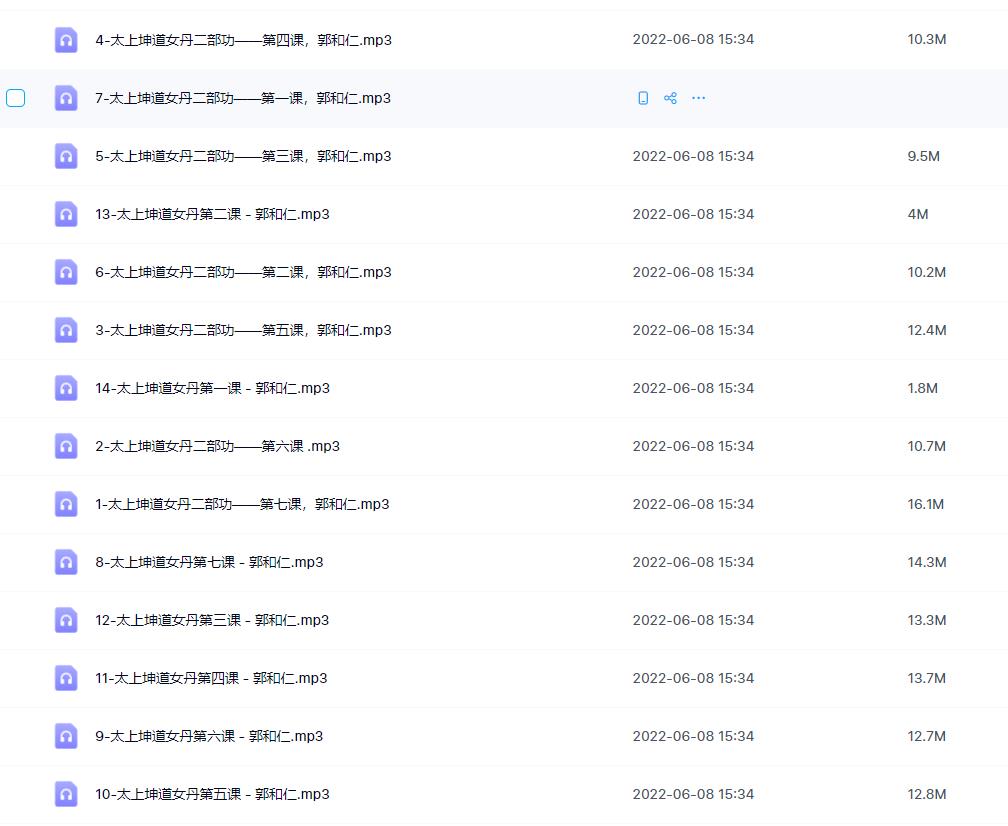Click the send-to-phone icon on the hovered row
This screenshot has width=1008, height=826.
(643, 97)
